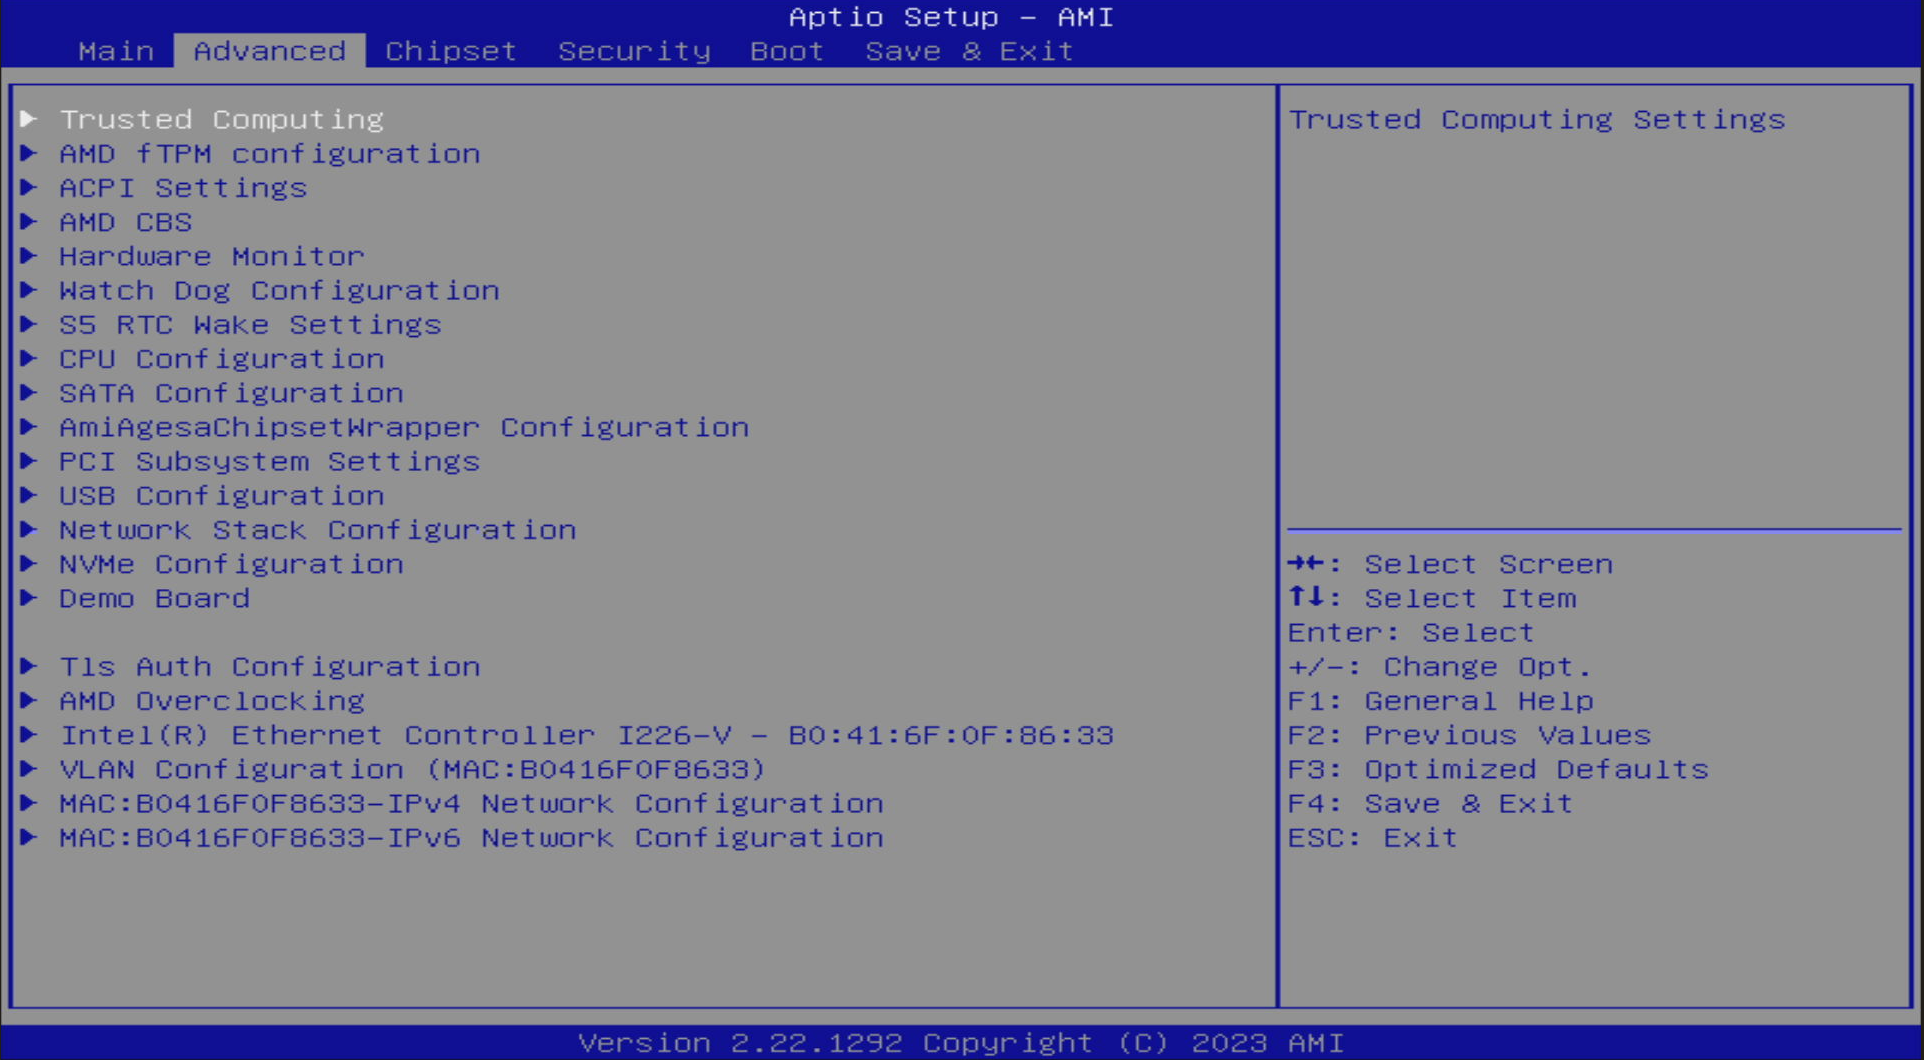Click the arrow beside USB Configuration
Image resolution: width=1924 pixels, height=1060 pixels.
(x=29, y=495)
